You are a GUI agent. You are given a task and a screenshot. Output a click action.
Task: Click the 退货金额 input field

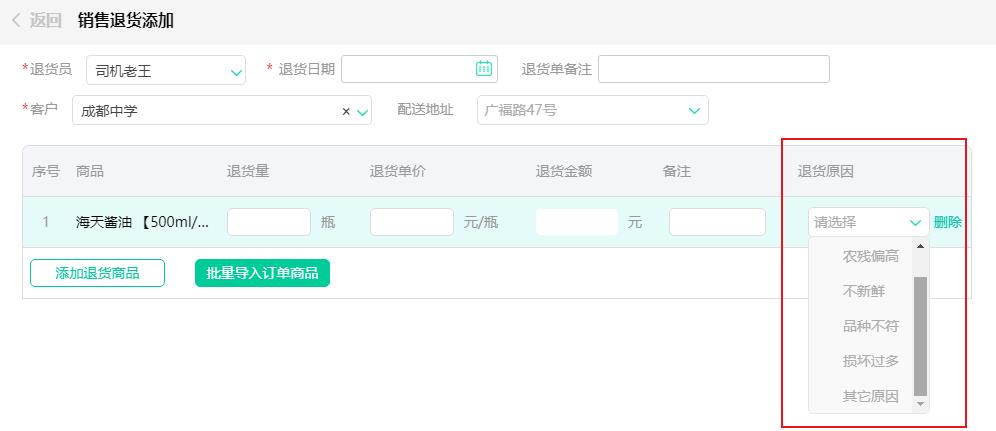pyautogui.click(x=577, y=222)
